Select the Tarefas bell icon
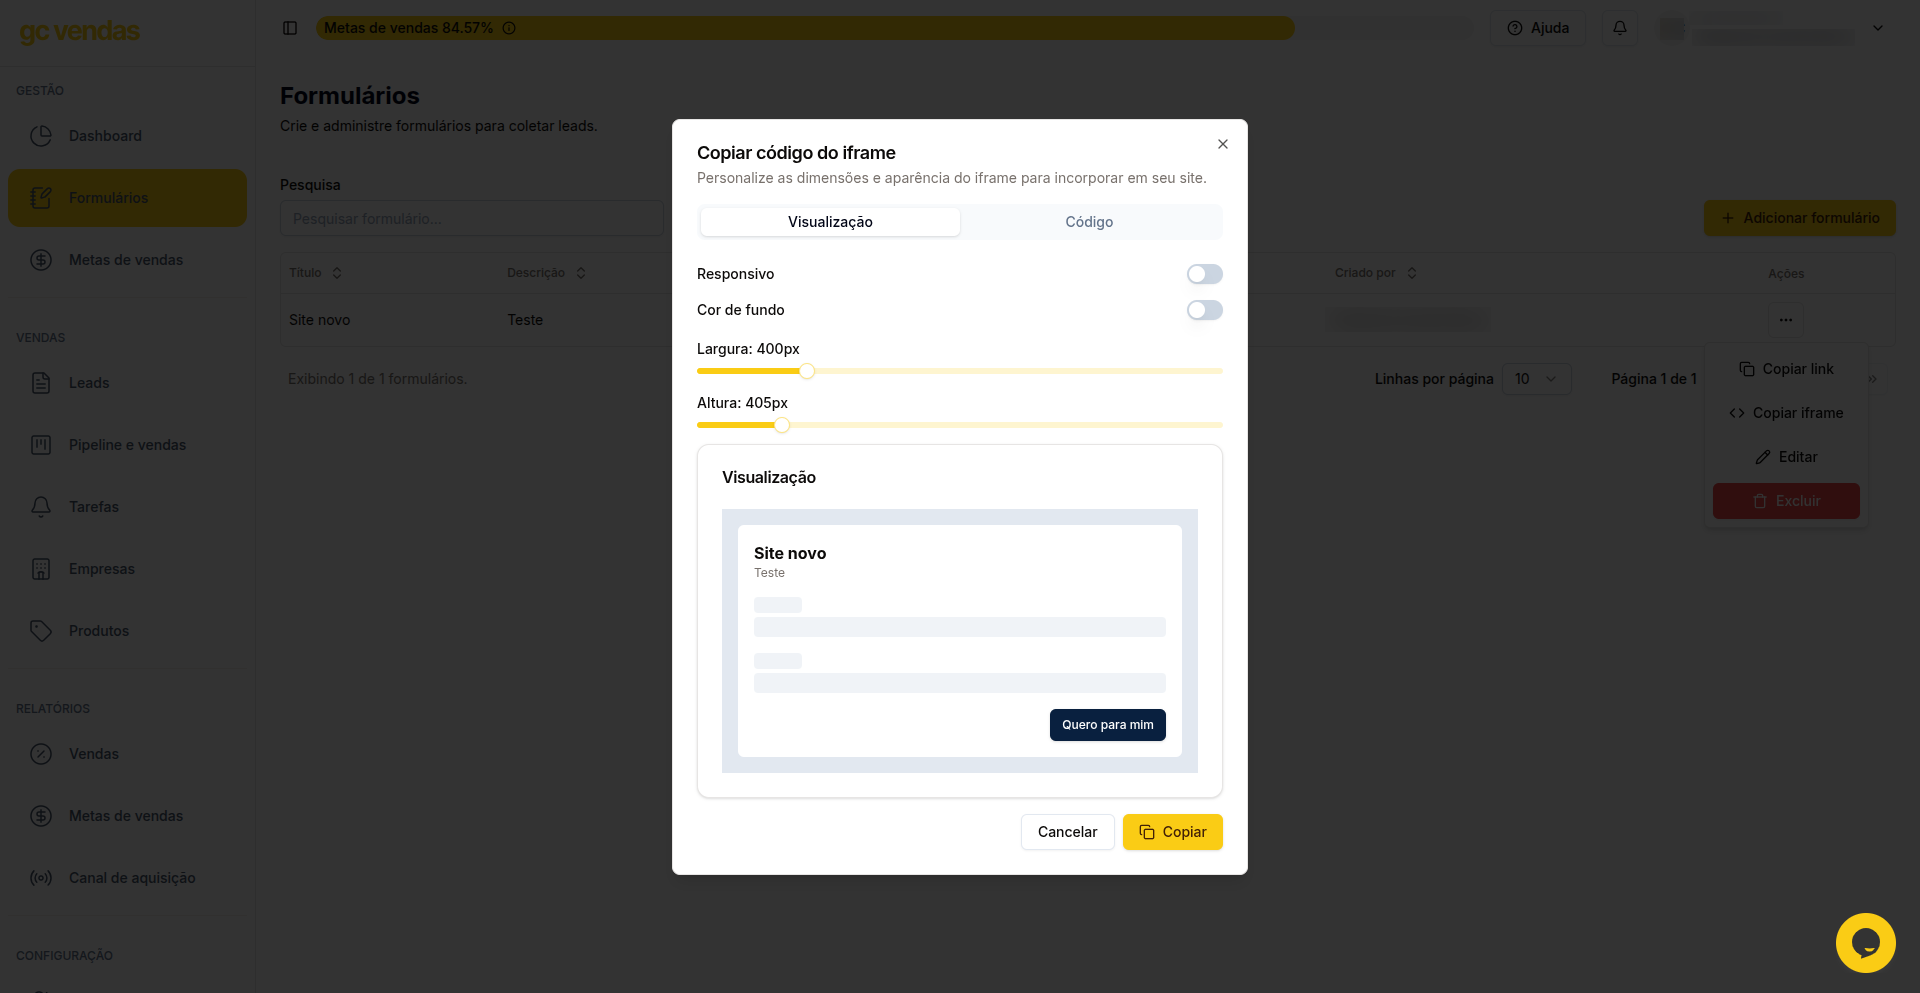The width and height of the screenshot is (1920, 993). pos(41,507)
